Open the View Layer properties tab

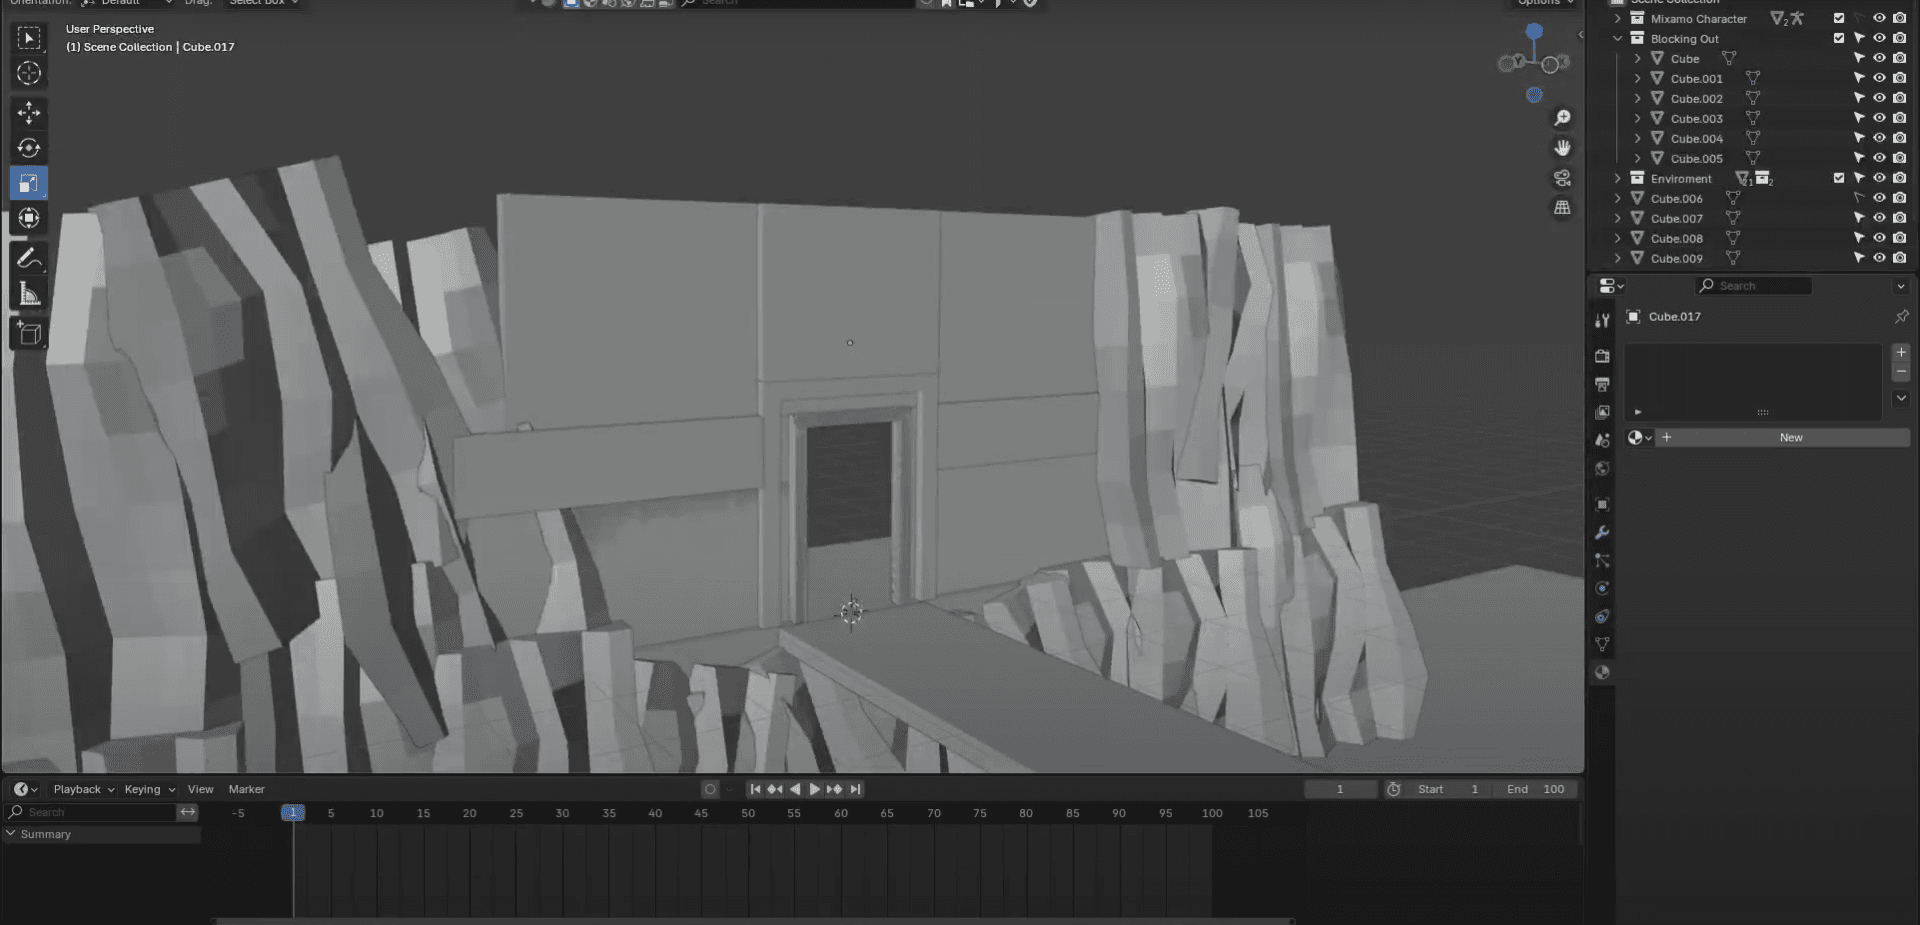1602,412
